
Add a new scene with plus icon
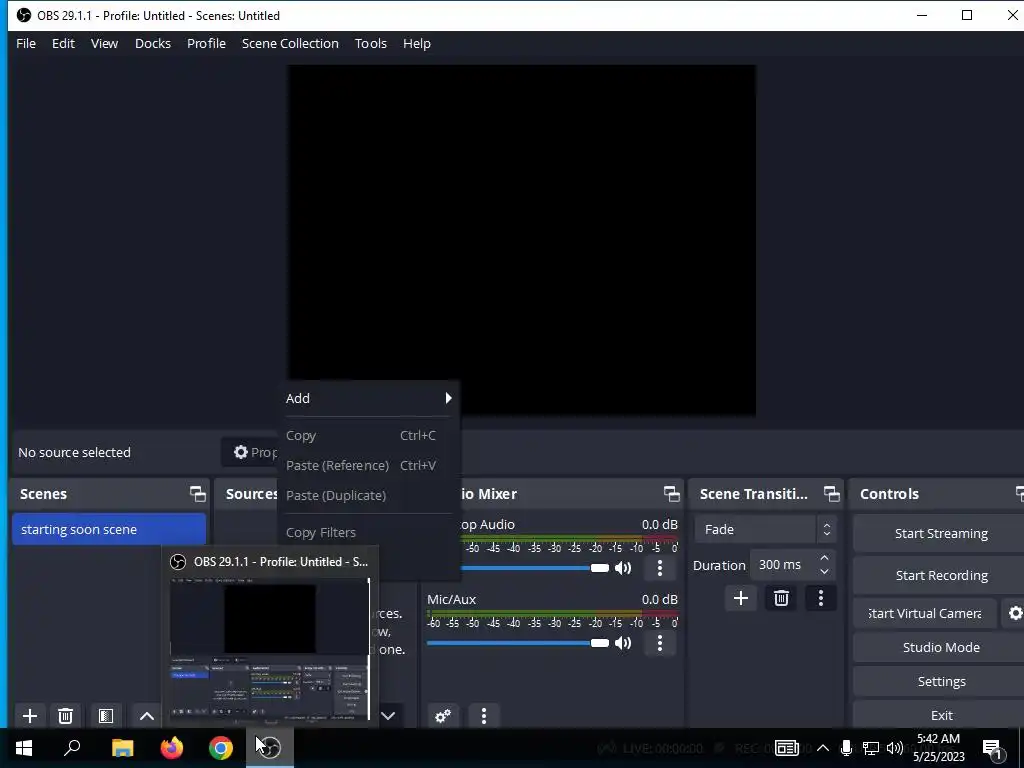(29, 716)
